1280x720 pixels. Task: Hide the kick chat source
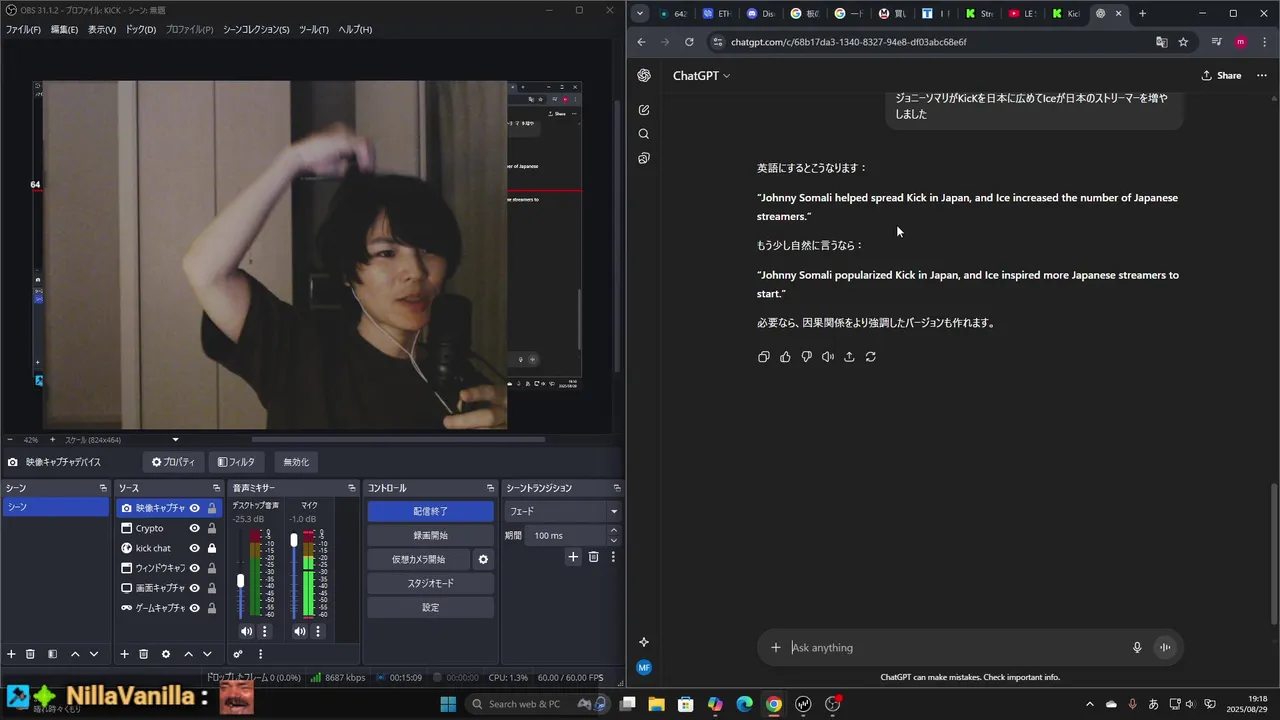195,548
